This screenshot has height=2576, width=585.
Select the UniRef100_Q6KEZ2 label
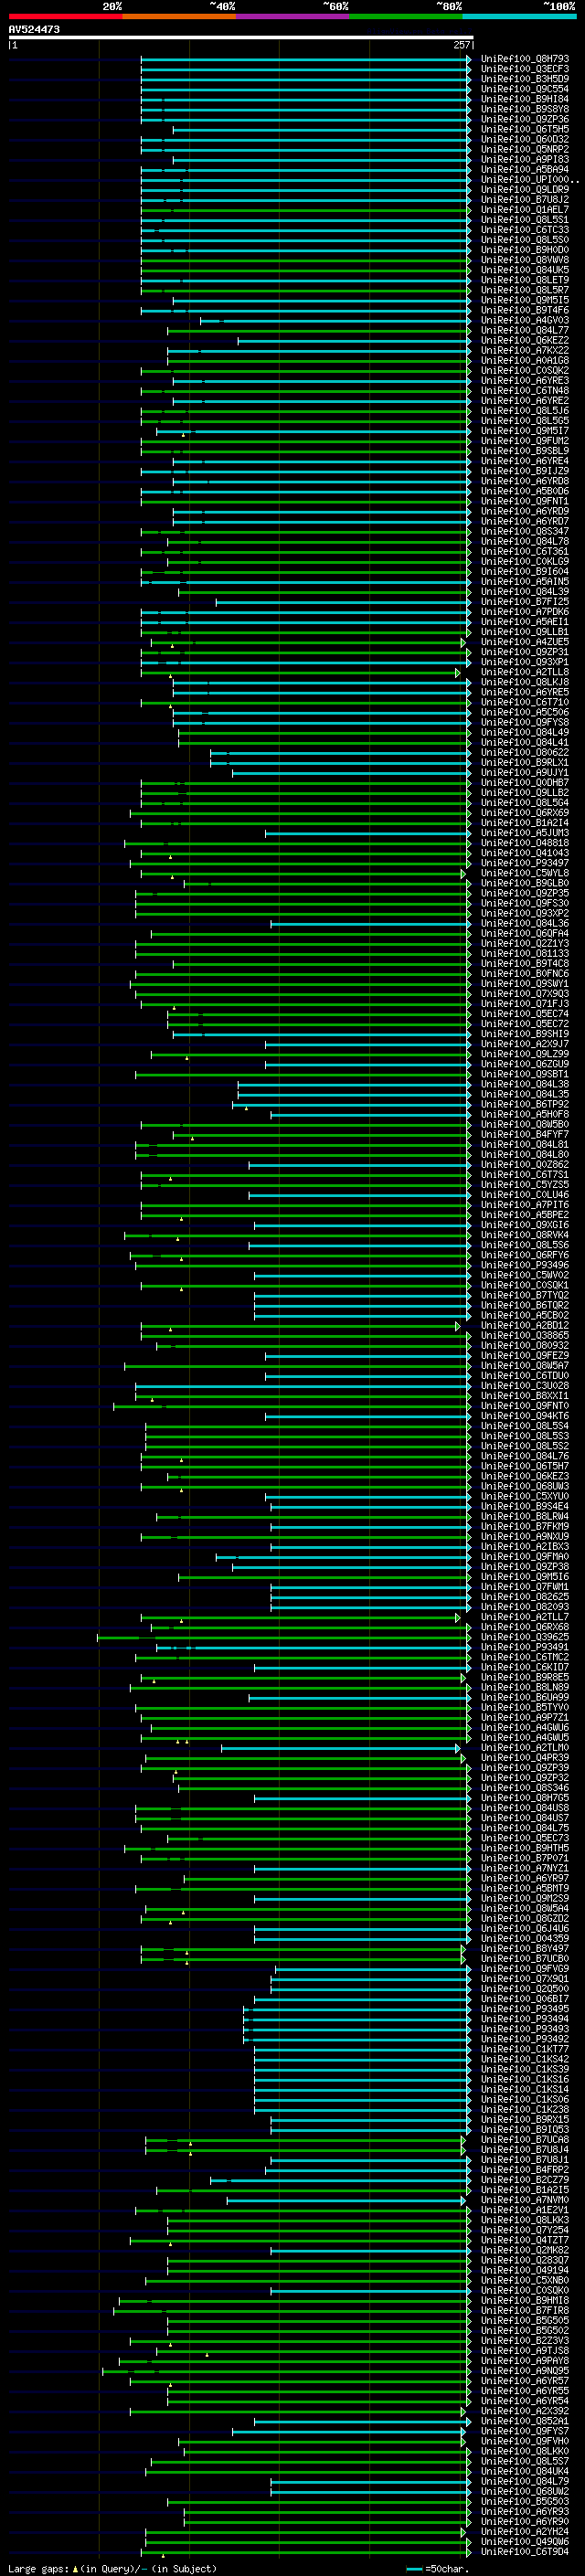[525, 340]
